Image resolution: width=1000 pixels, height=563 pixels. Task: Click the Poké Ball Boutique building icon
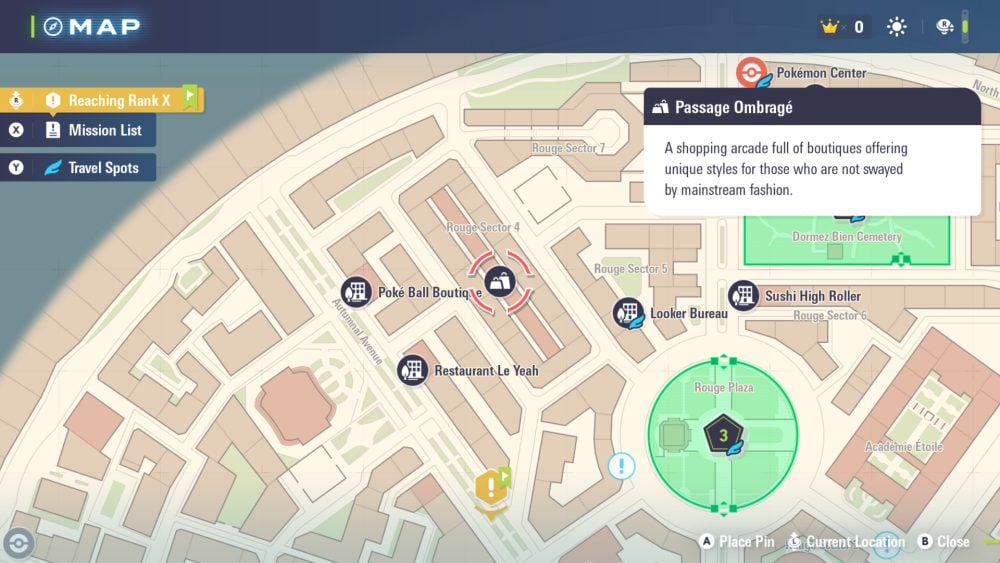pos(357,293)
